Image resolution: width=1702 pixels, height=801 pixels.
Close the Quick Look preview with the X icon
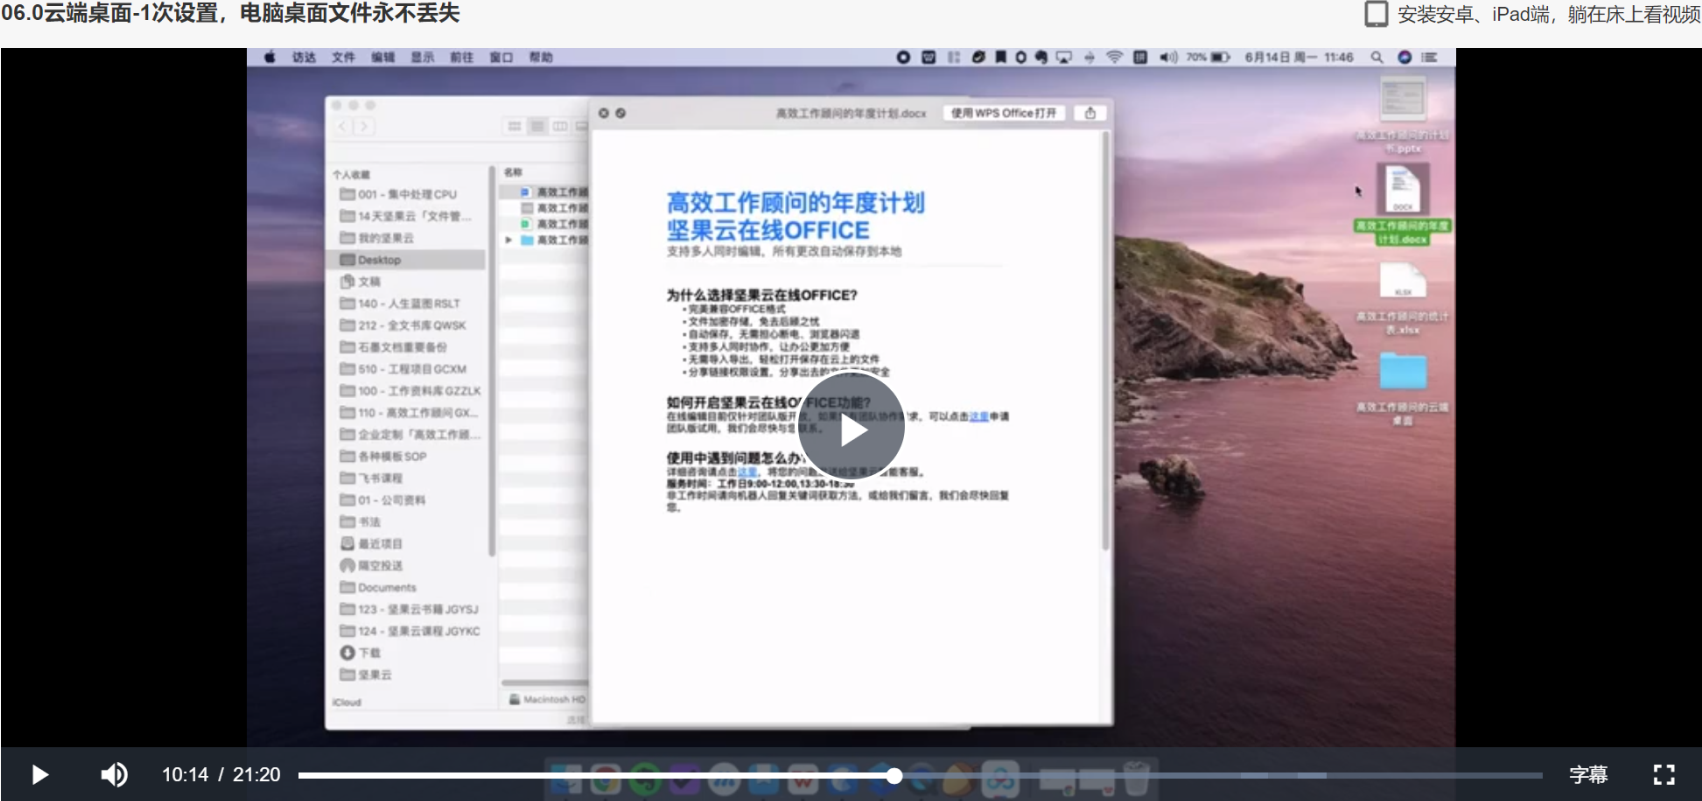(603, 113)
